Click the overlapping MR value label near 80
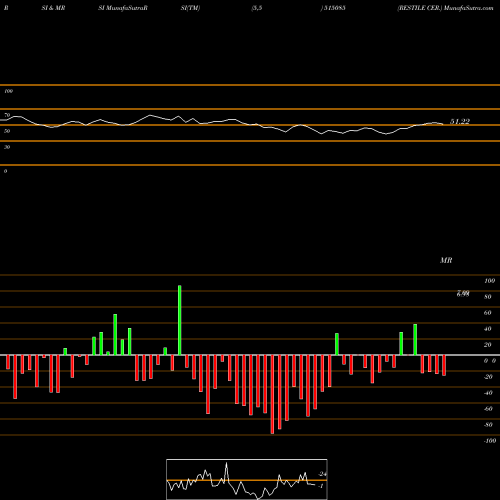This screenshot has height=500, width=500. click(x=463, y=294)
